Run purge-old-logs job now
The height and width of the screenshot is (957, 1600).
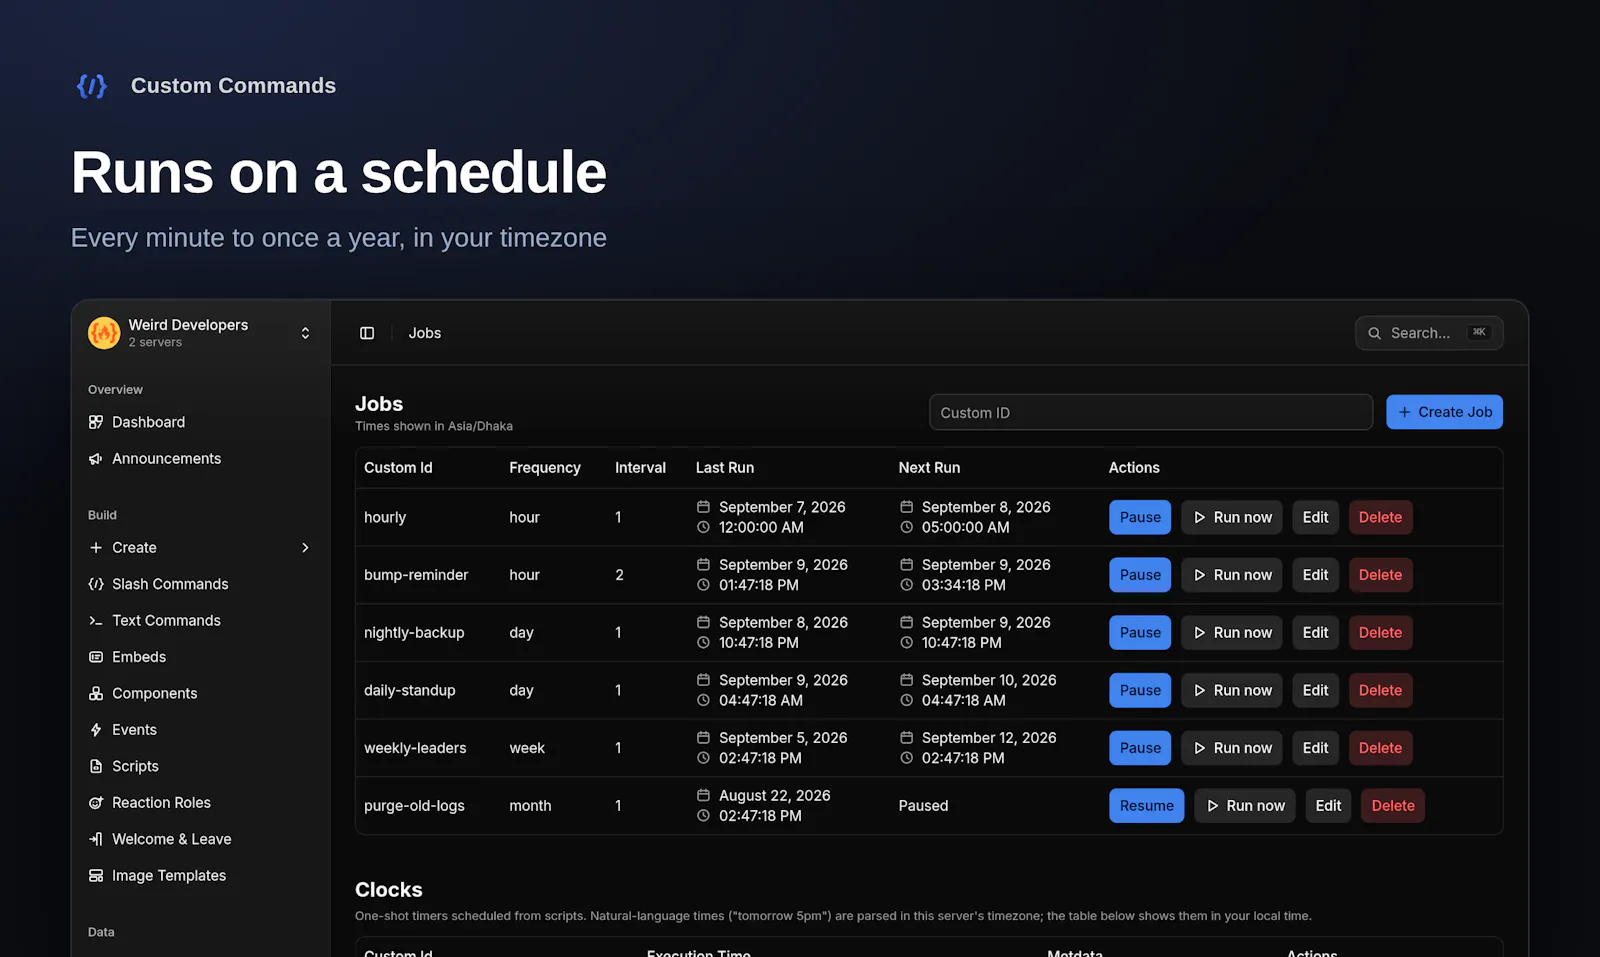point(1245,806)
